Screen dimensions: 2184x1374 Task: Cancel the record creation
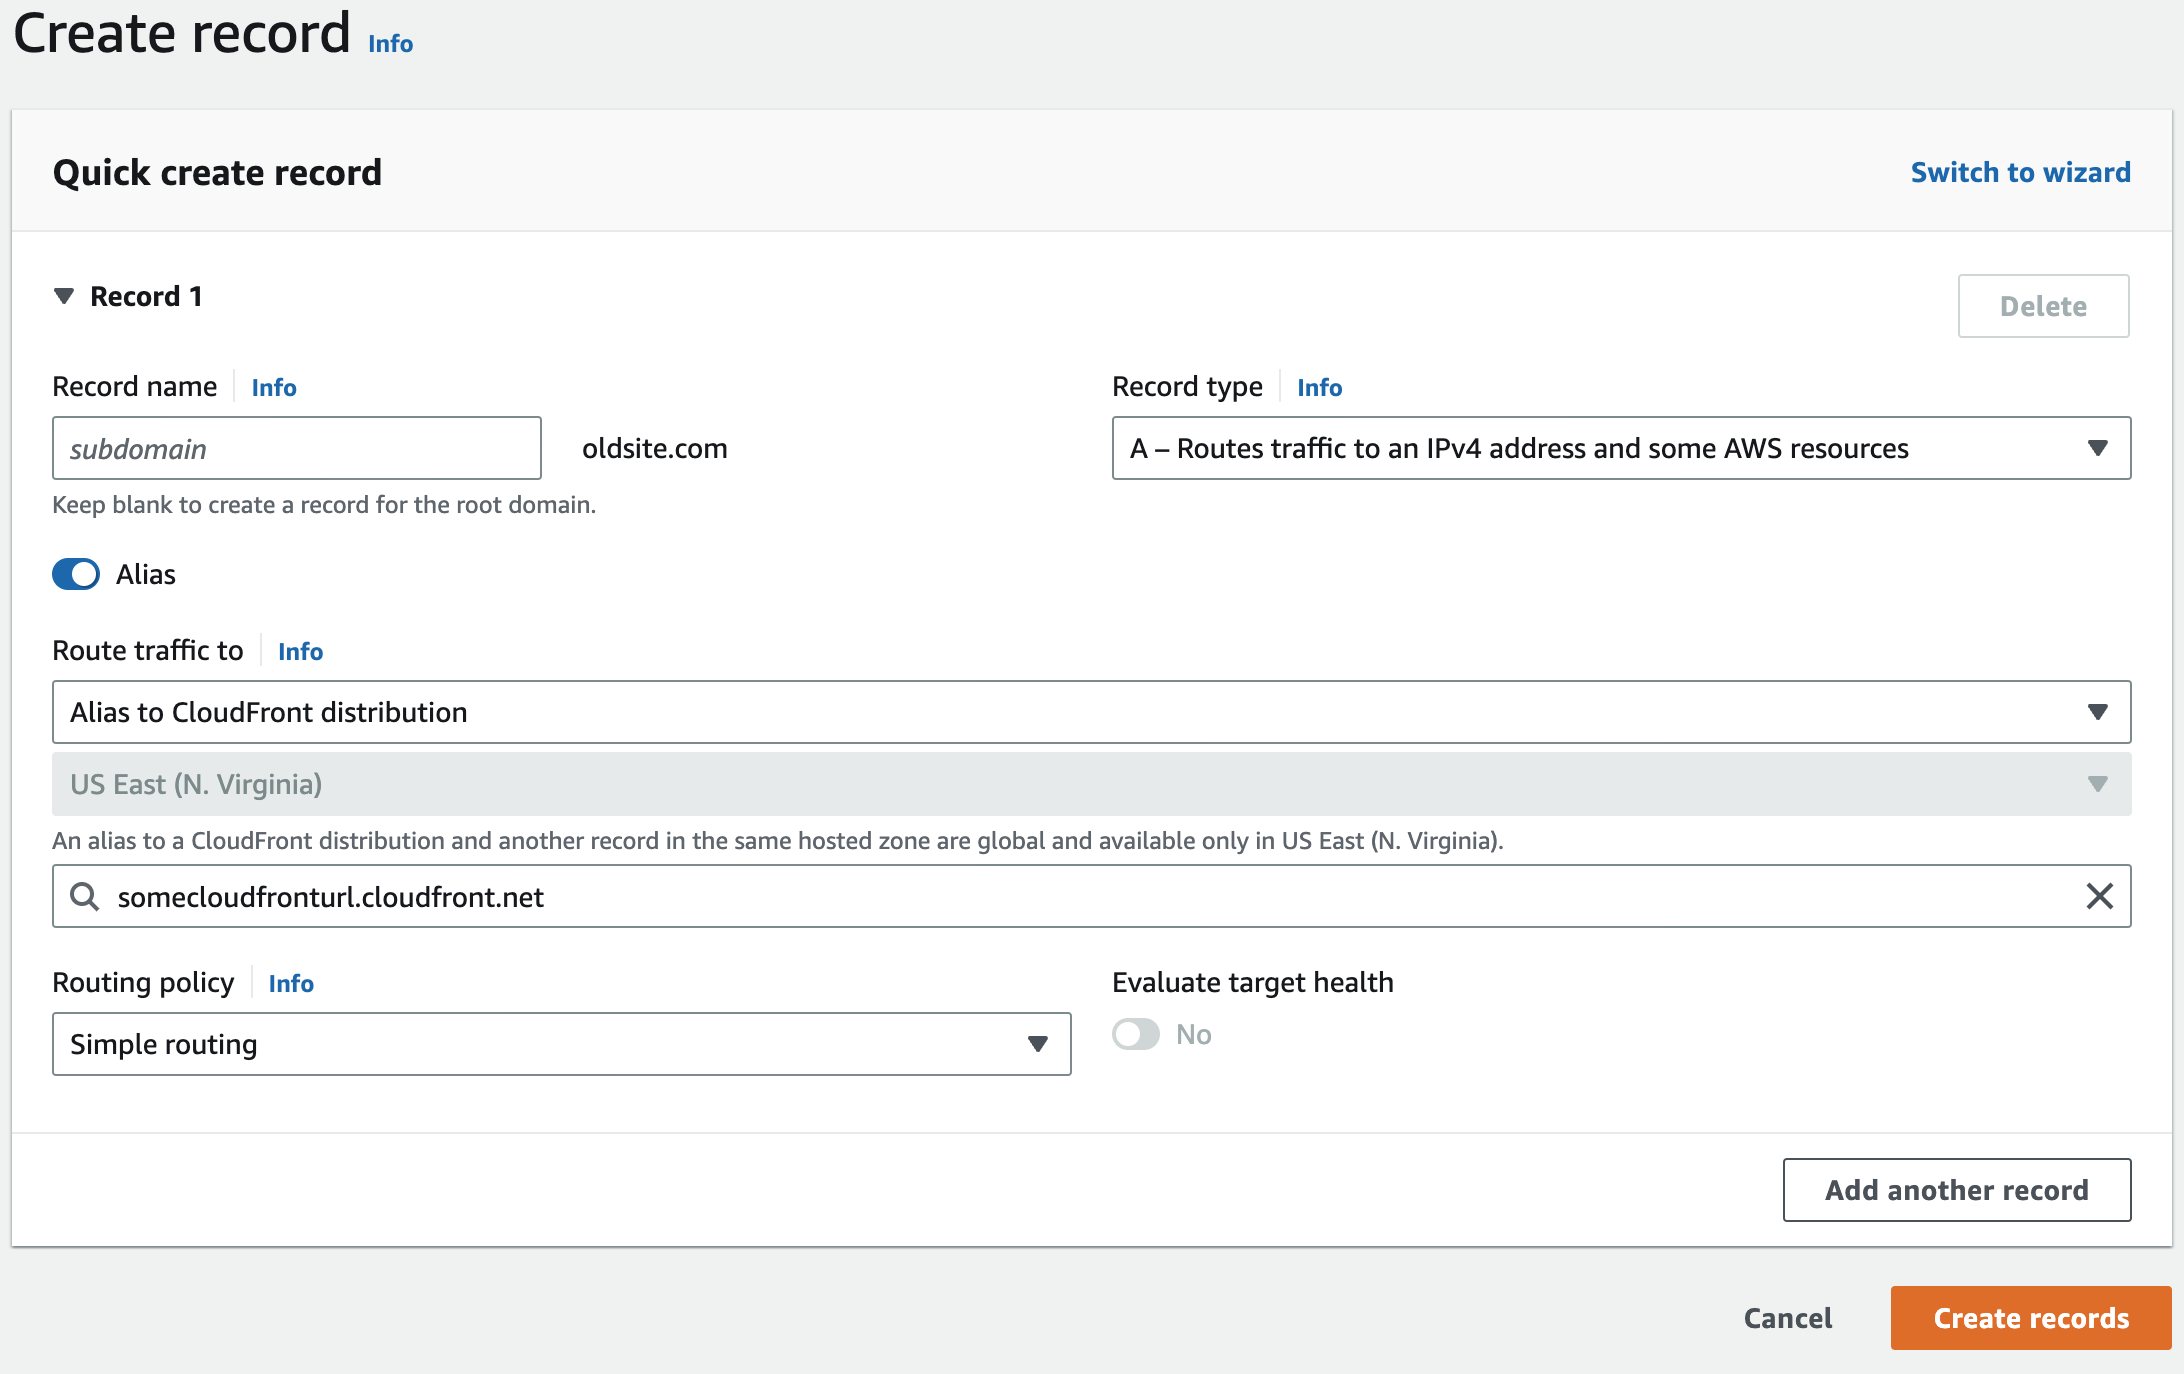click(1788, 1318)
